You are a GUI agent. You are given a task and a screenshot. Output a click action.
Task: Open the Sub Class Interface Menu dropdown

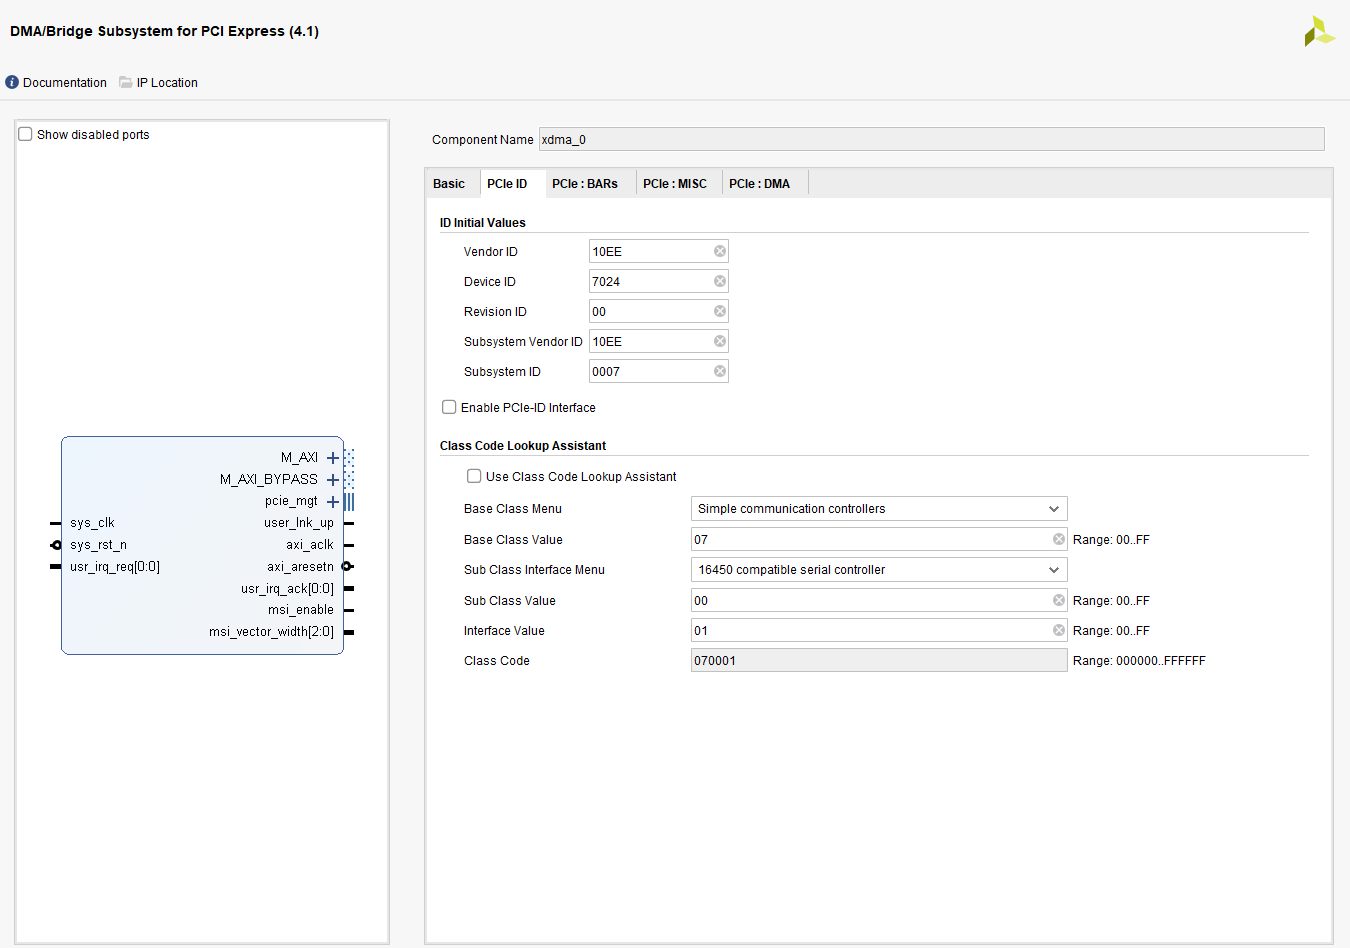click(x=879, y=570)
